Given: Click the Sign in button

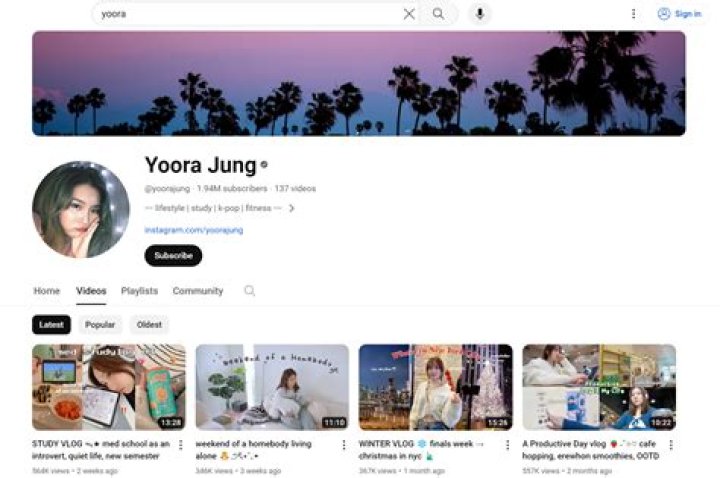Looking at the screenshot, I should pyautogui.click(x=680, y=14).
